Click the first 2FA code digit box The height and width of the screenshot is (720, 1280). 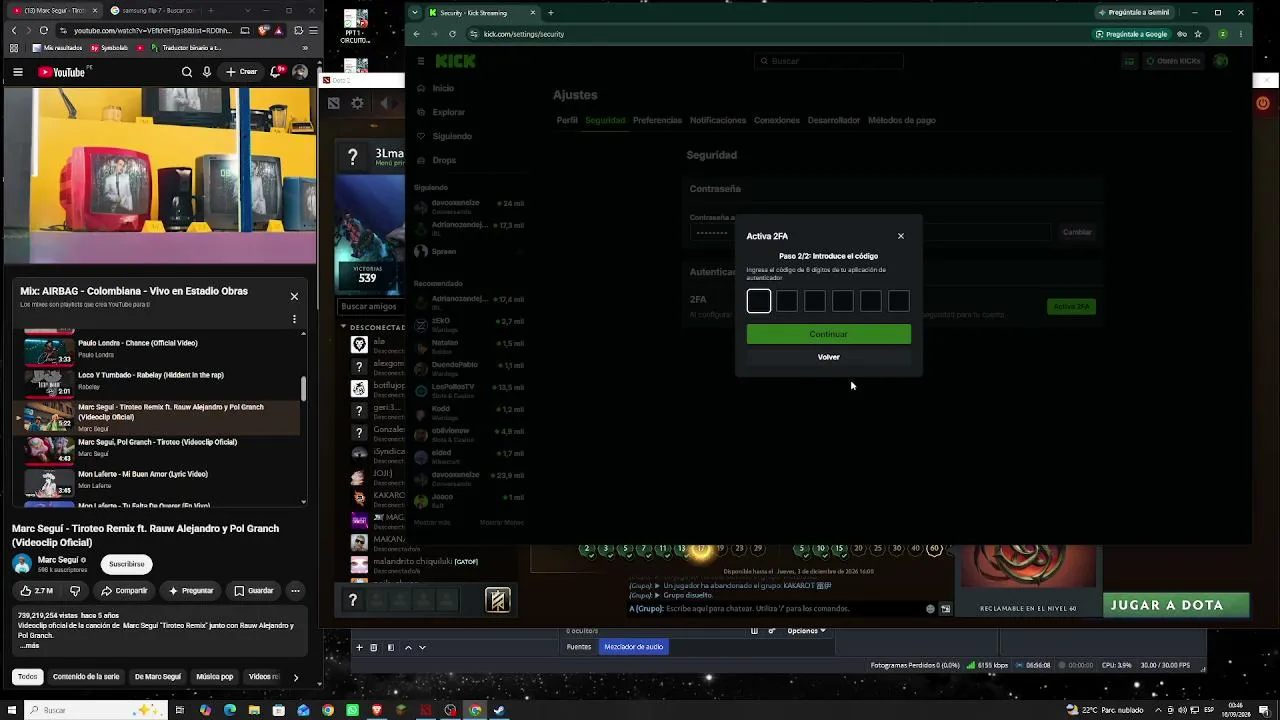click(x=759, y=301)
